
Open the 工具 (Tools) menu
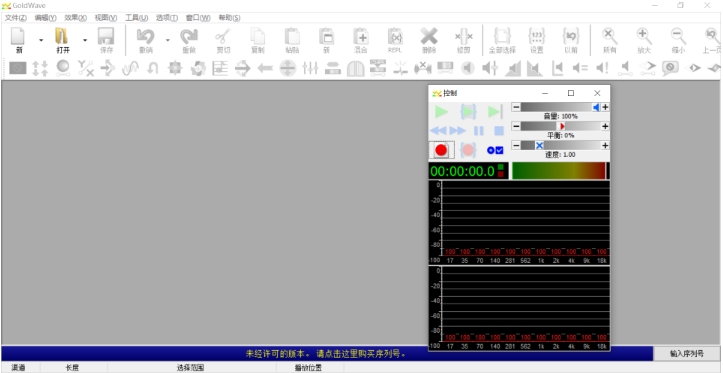pos(136,18)
